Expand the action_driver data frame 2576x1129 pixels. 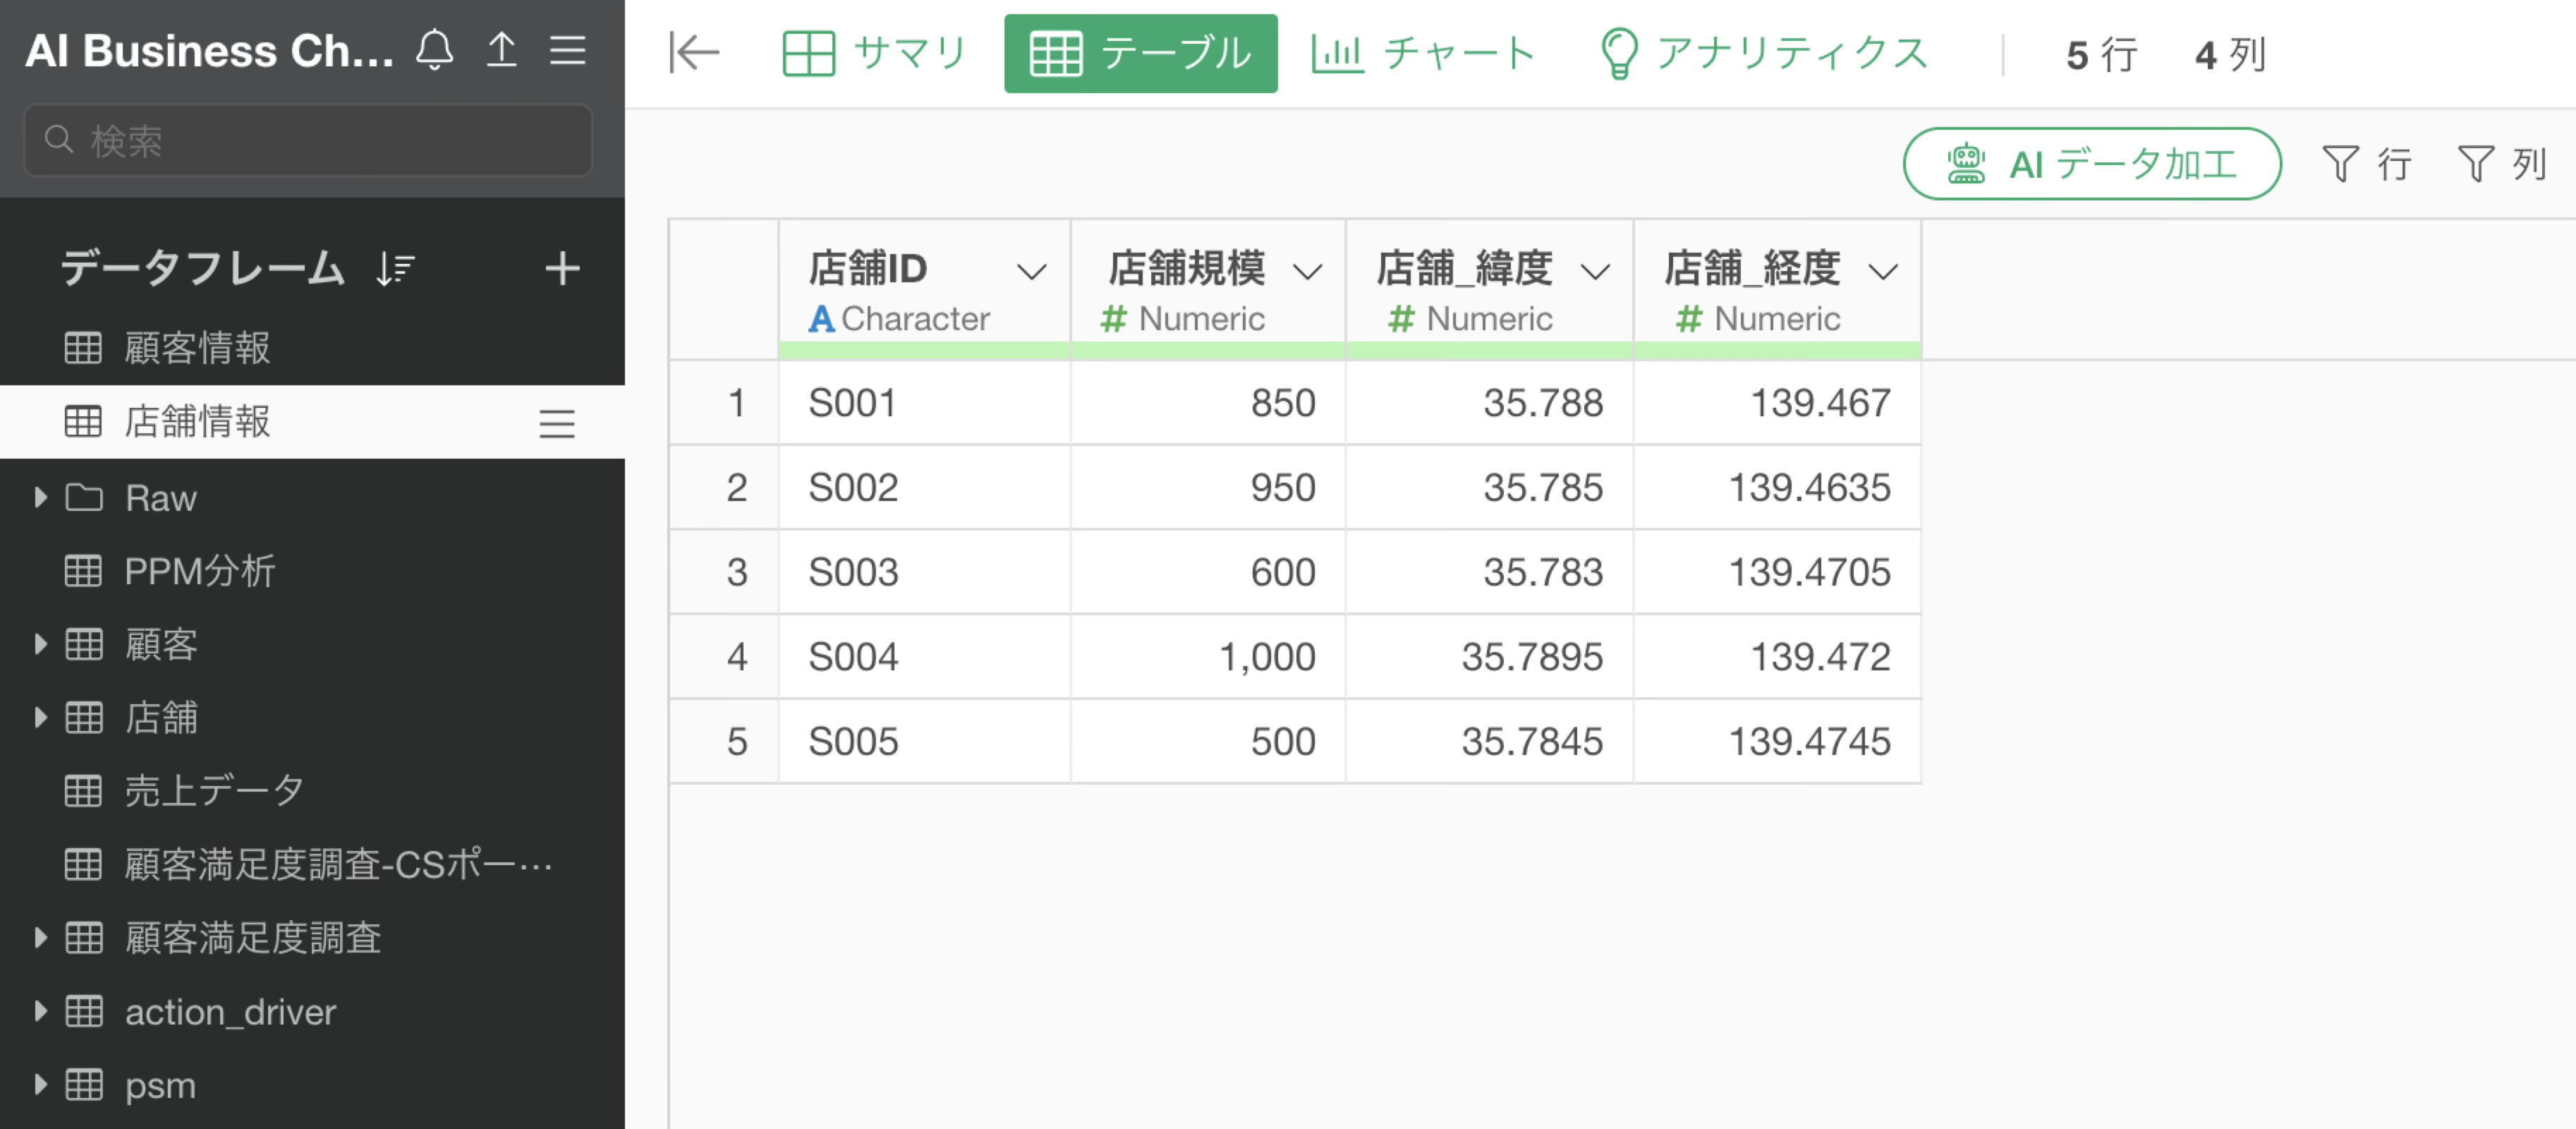coord(40,1011)
